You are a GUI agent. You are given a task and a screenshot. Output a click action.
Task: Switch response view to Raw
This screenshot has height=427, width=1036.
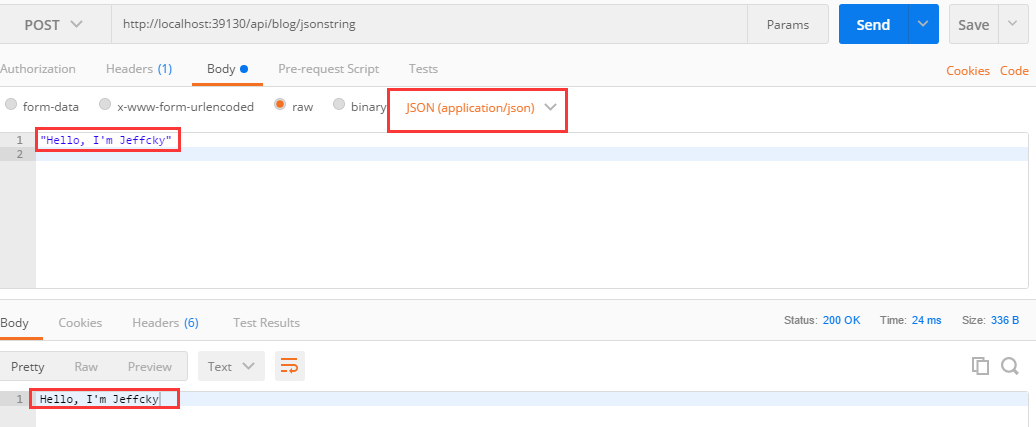(x=86, y=366)
